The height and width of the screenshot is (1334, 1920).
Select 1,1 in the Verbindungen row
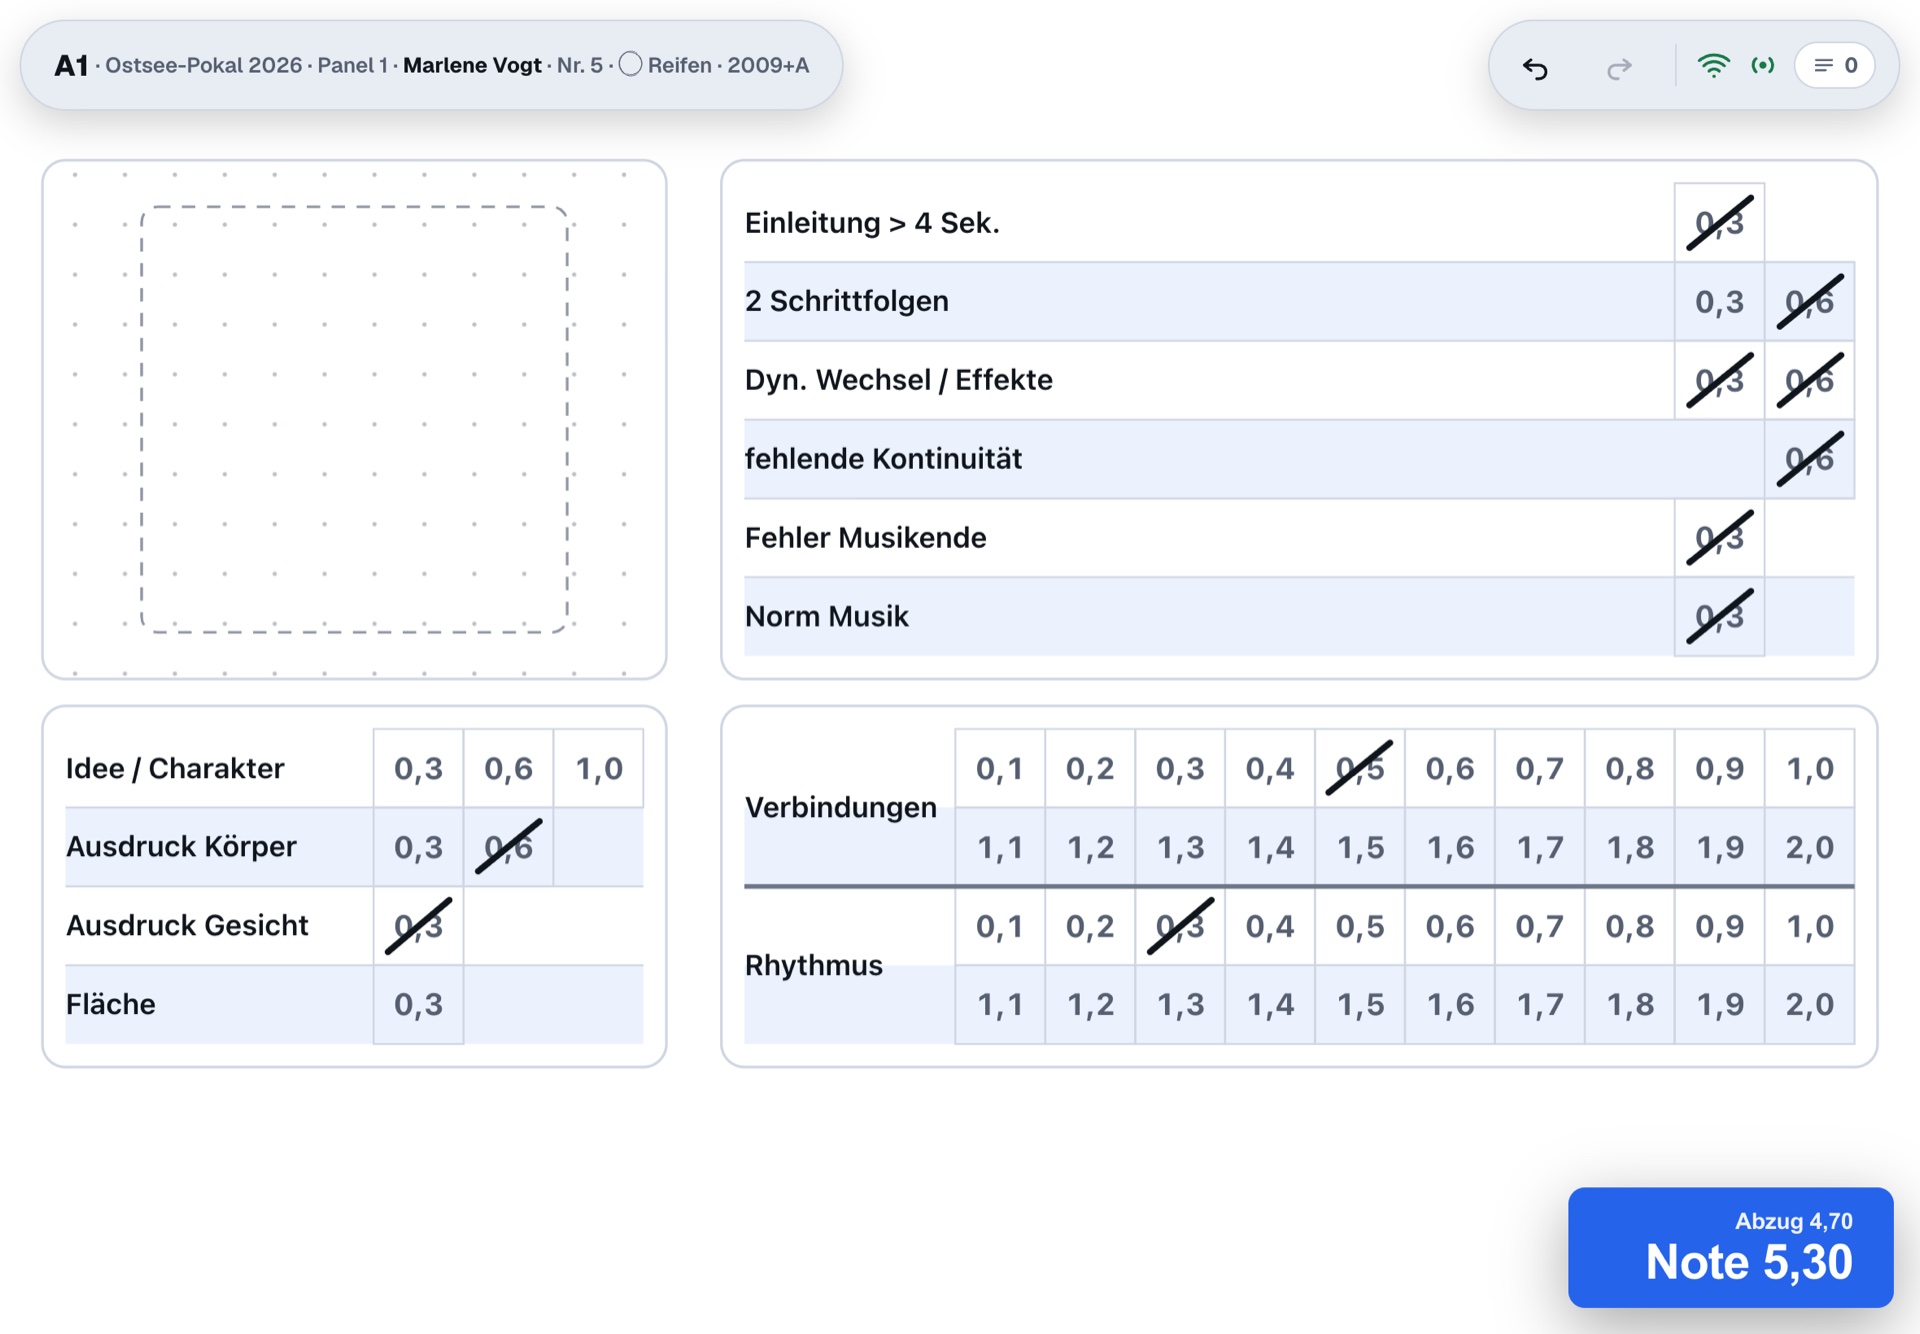click(1000, 847)
